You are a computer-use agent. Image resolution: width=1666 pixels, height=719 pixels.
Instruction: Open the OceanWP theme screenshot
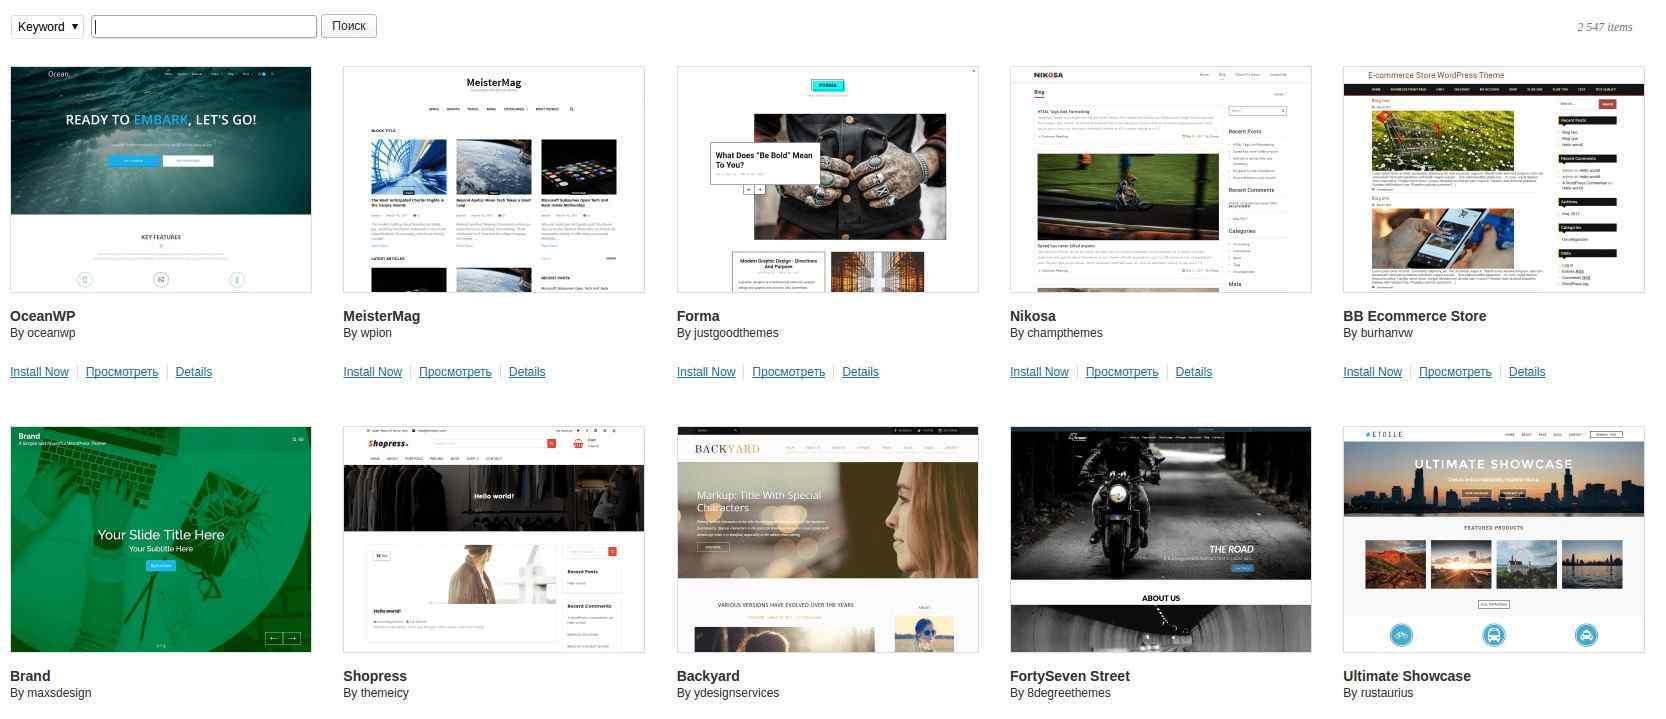(161, 180)
